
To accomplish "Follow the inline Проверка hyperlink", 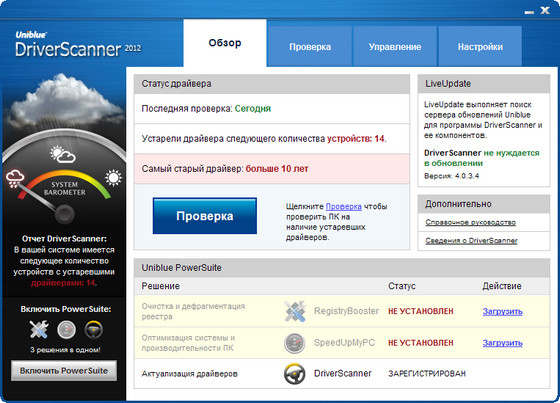I will tap(344, 207).
